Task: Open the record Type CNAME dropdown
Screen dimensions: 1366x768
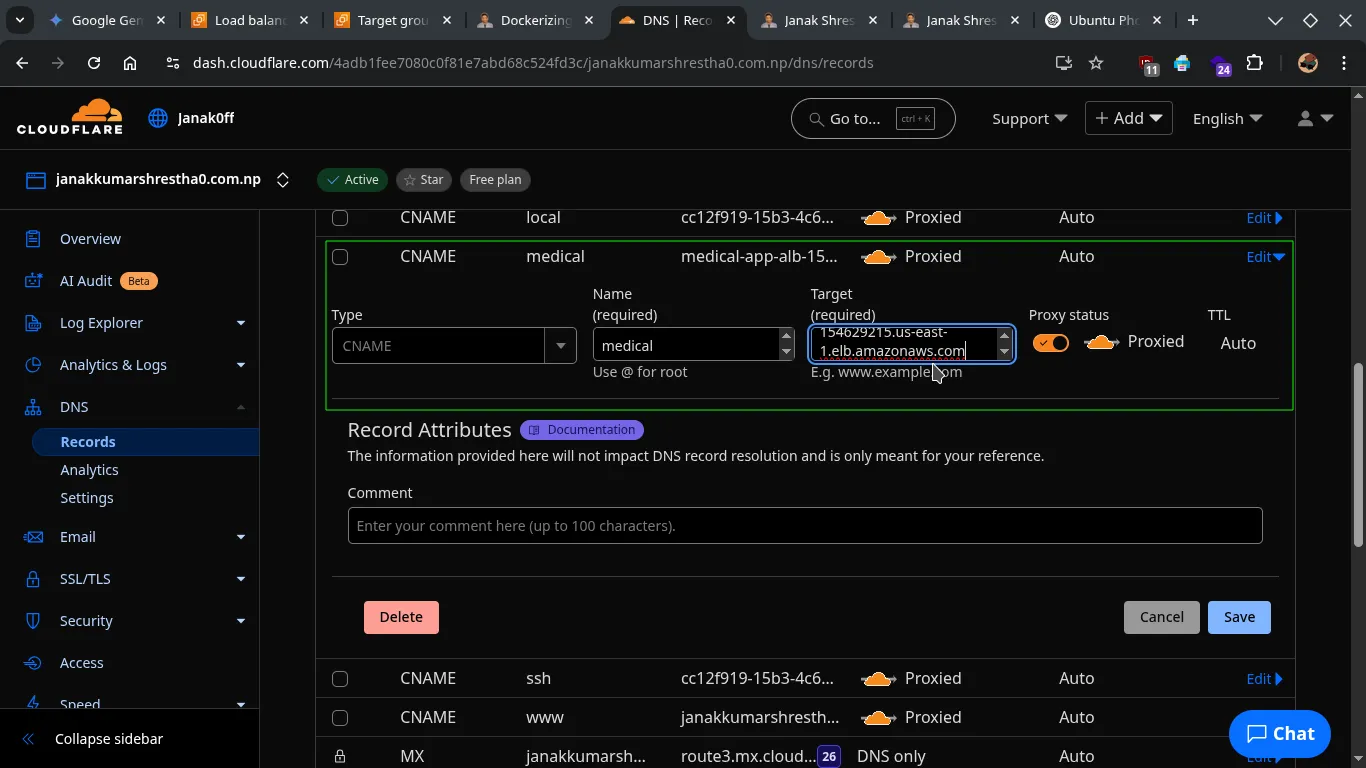Action: (454, 346)
